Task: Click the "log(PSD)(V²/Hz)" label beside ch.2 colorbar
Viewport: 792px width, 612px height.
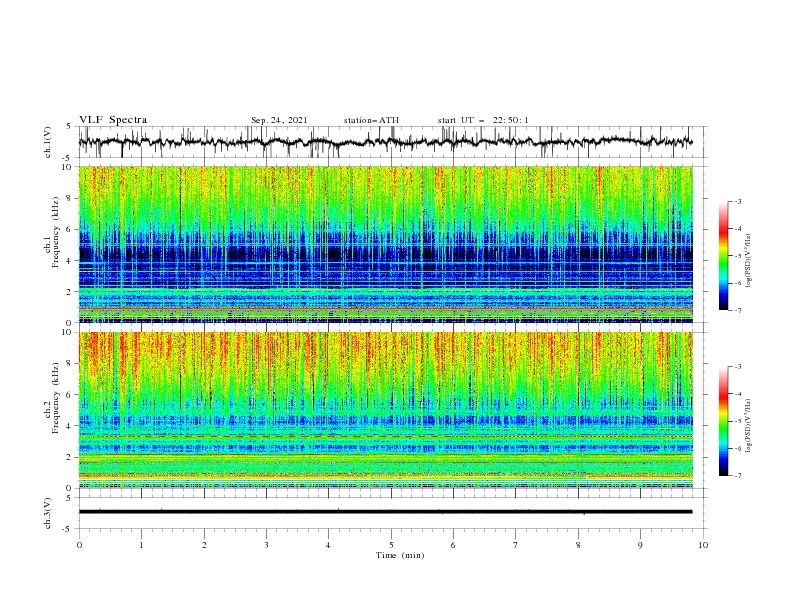Action: coord(748,425)
